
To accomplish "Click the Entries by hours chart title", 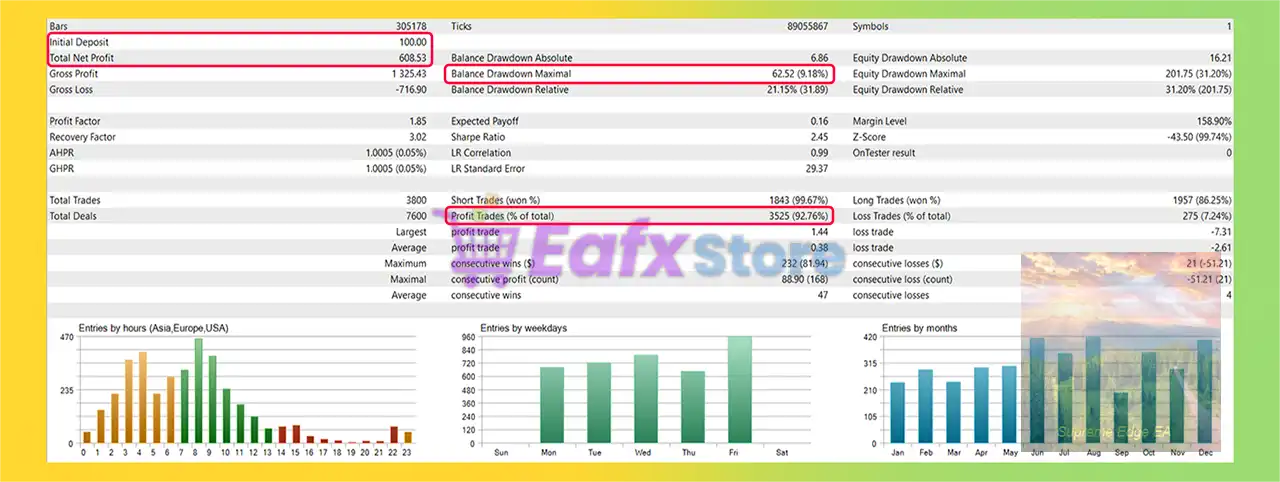I will (154, 328).
